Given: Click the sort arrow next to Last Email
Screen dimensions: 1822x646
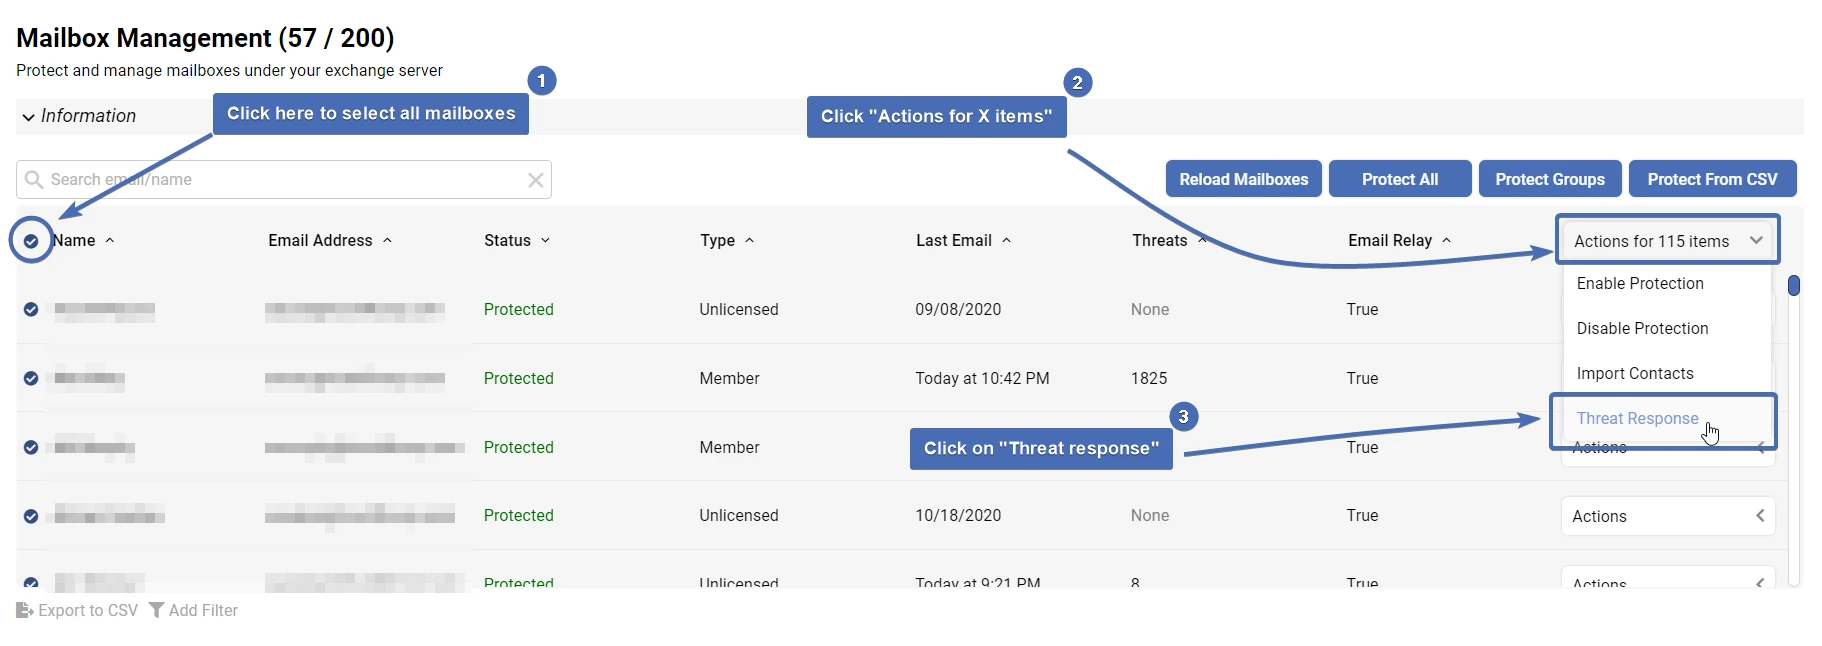Looking at the screenshot, I should coord(1008,240).
